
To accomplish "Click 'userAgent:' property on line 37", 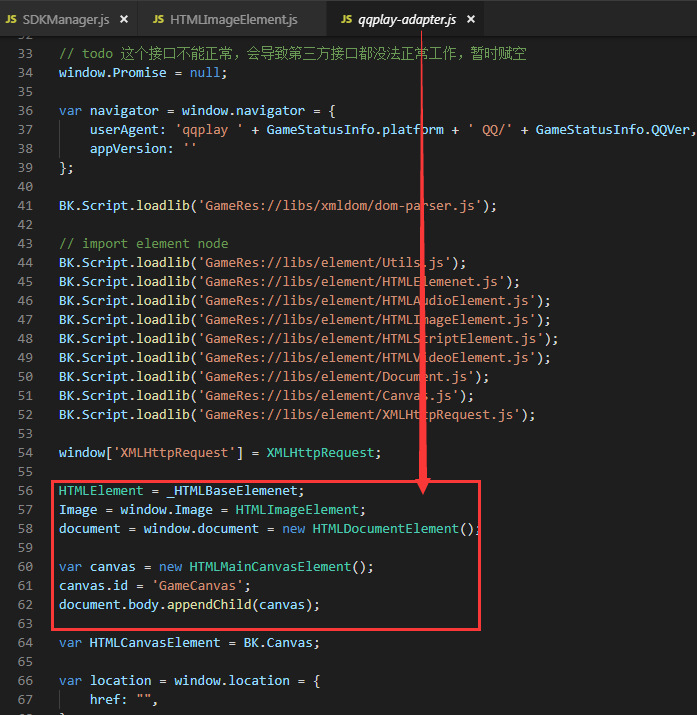I will pos(128,130).
